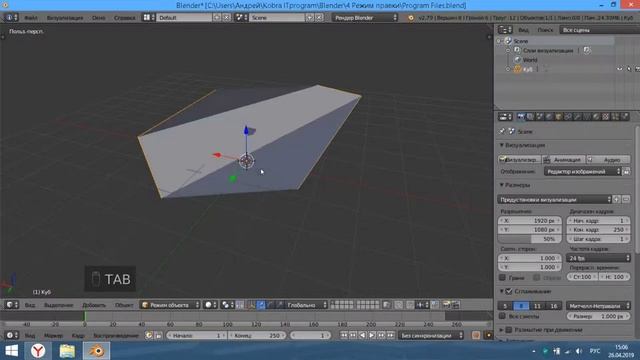Viewport: 640px width, 360px height.
Task: Select the Texture properties tab icon
Action: click(605, 117)
